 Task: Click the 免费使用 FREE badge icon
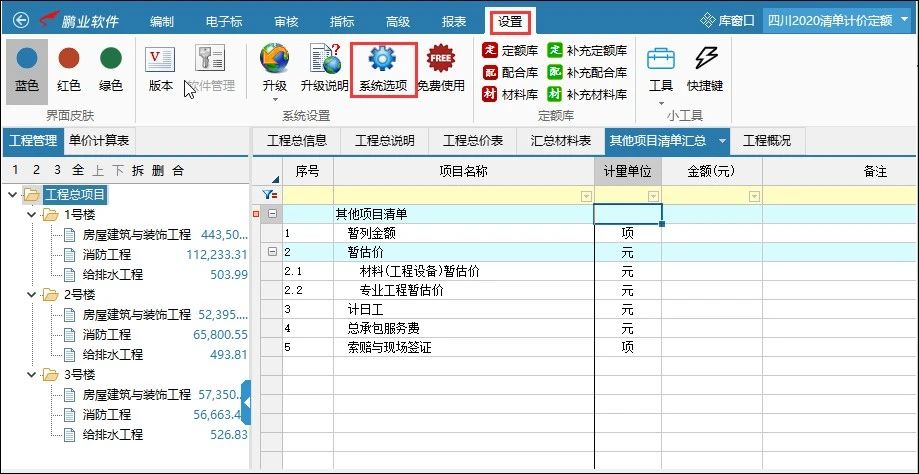[x=440, y=60]
